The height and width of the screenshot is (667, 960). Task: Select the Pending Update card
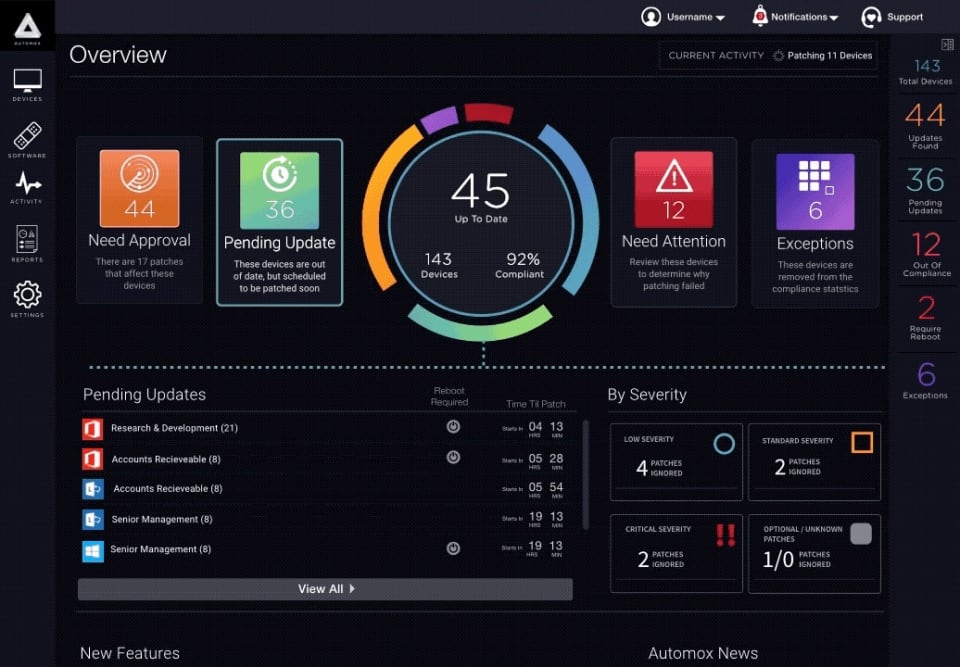[279, 222]
